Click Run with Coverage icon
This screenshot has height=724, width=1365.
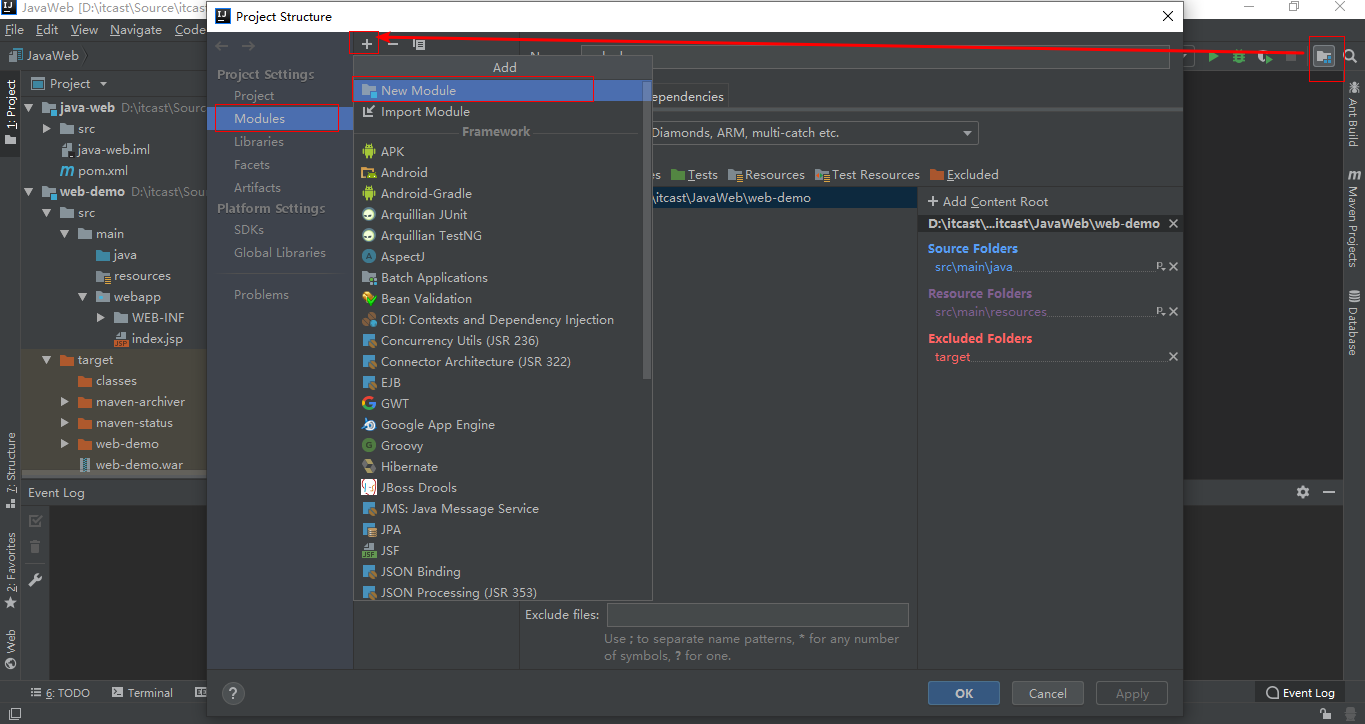(x=1265, y=57)
